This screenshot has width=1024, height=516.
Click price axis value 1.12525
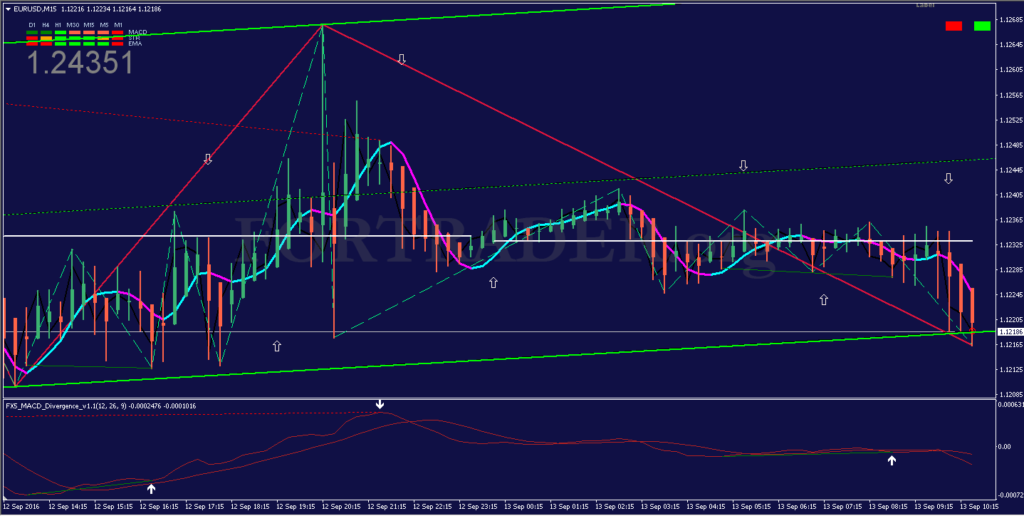point(1010,120)
